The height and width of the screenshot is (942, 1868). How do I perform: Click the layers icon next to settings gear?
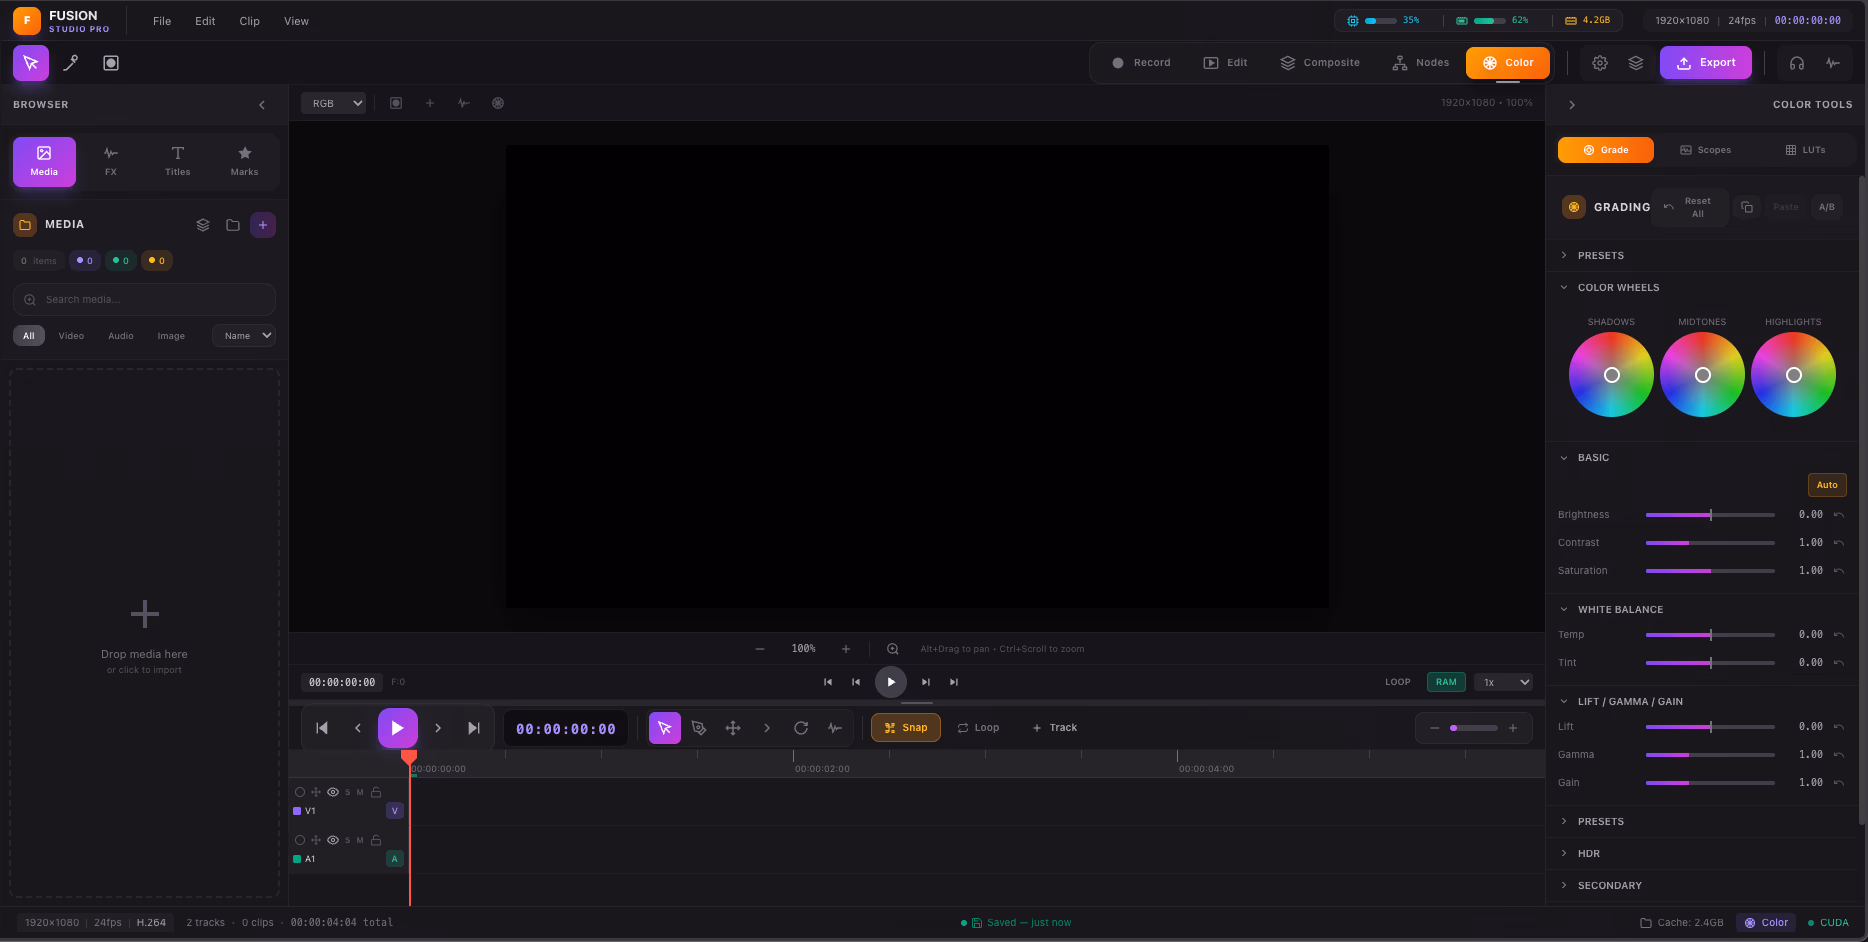1636,63
